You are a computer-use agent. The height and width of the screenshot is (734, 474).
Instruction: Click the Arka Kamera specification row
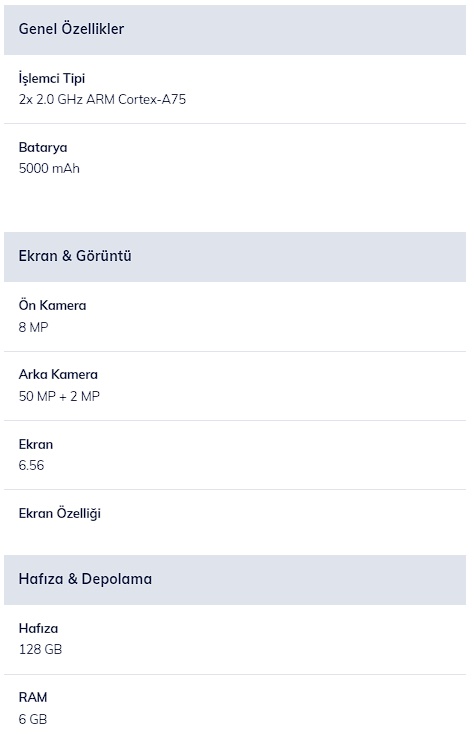[235, 386]
